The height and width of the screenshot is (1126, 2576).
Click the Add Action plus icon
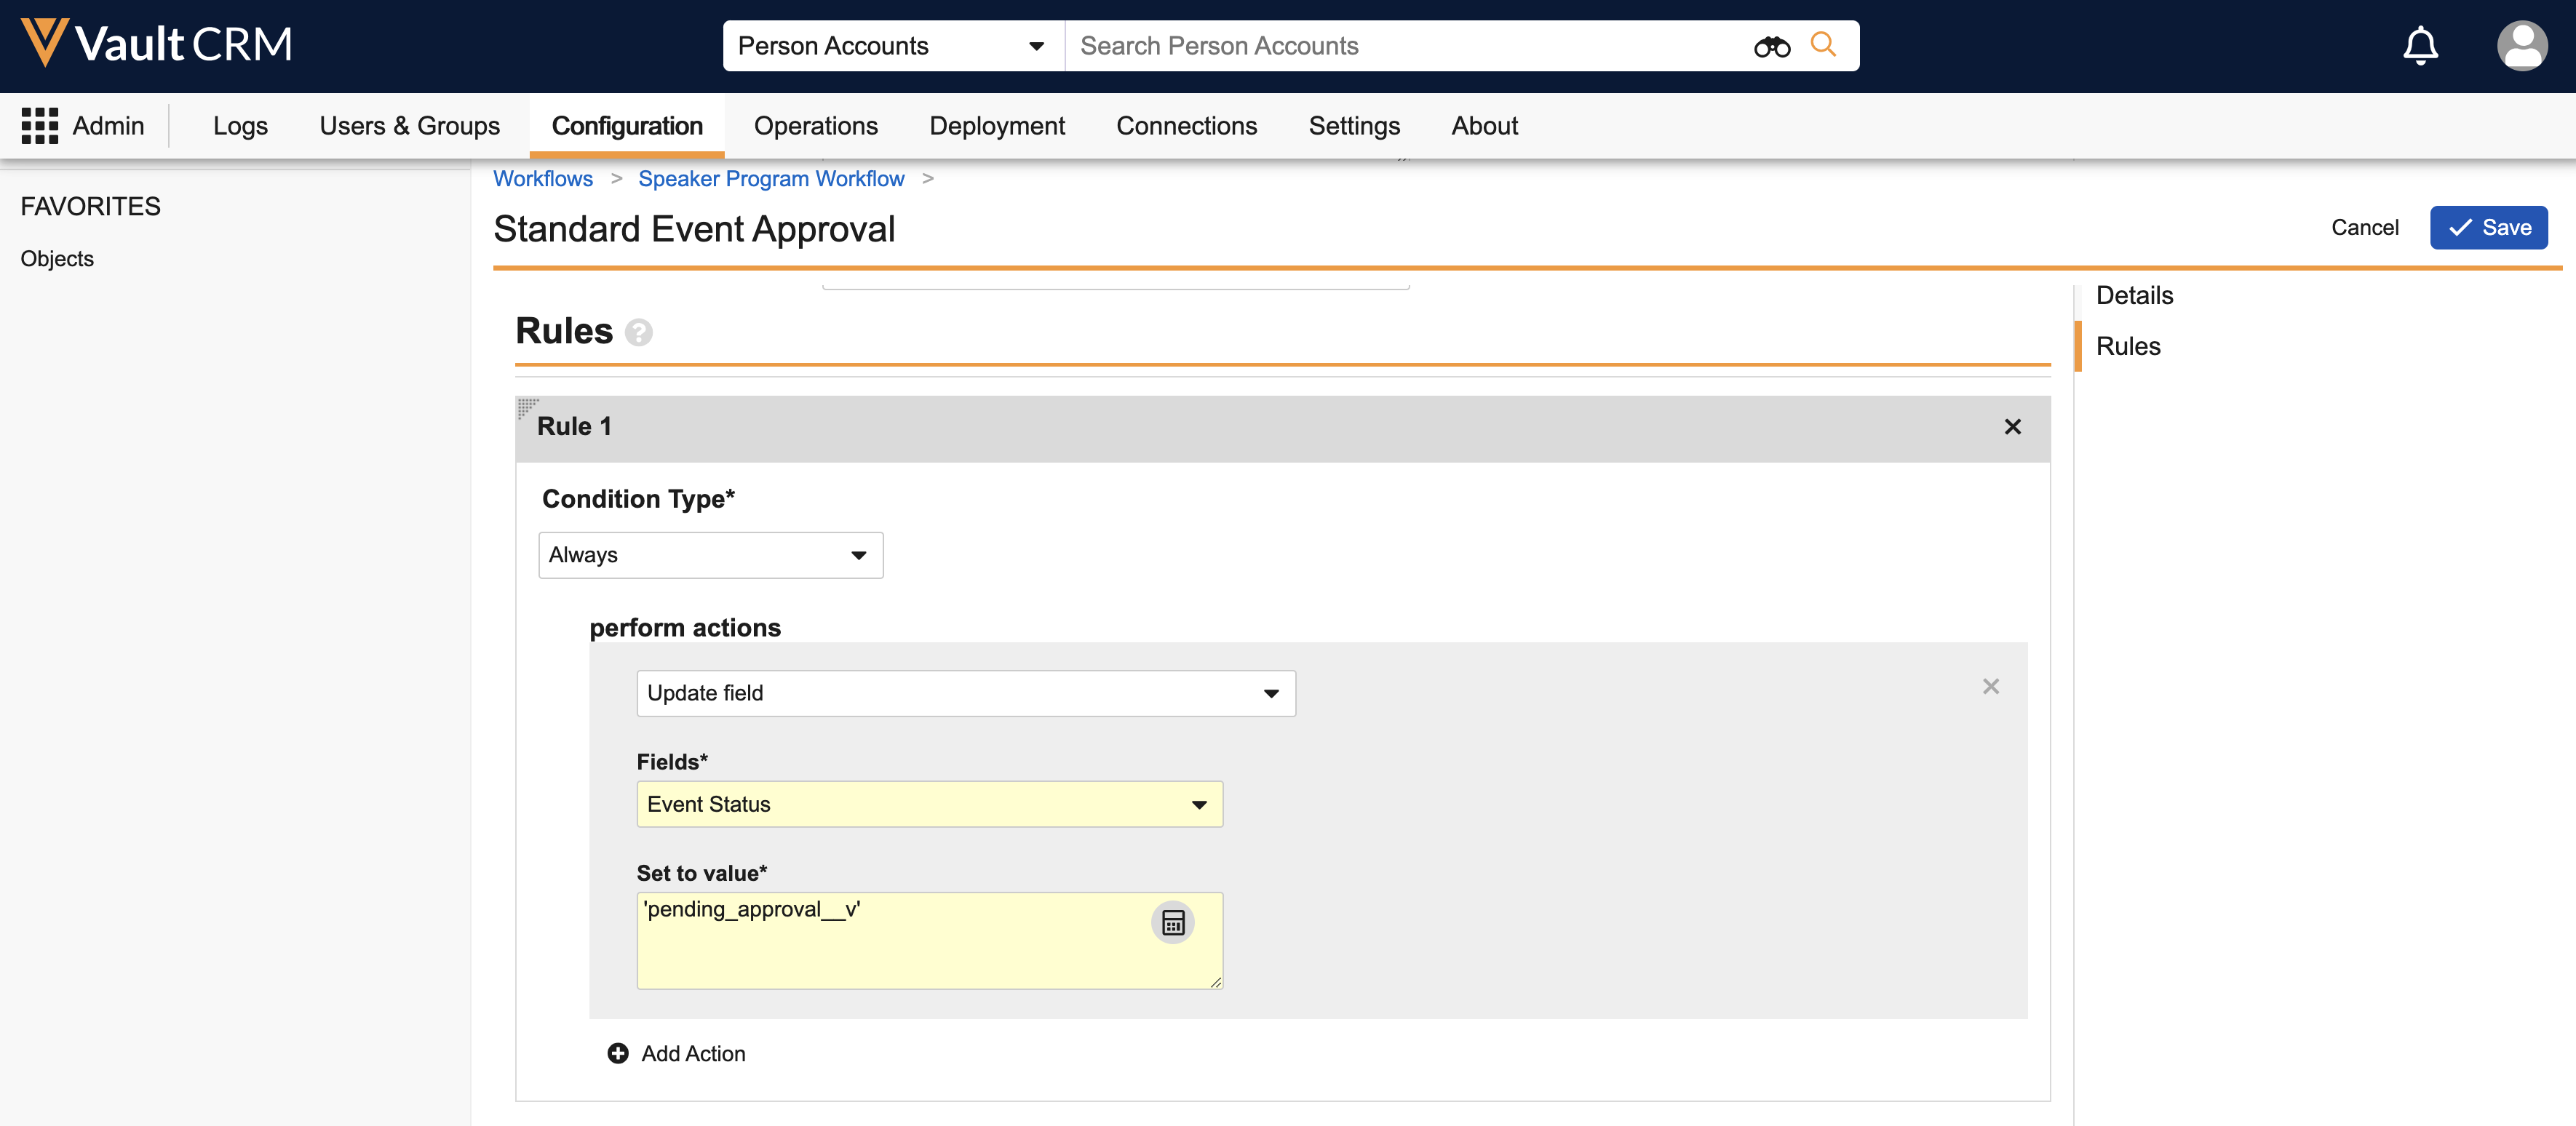[x=618, y=1053]
